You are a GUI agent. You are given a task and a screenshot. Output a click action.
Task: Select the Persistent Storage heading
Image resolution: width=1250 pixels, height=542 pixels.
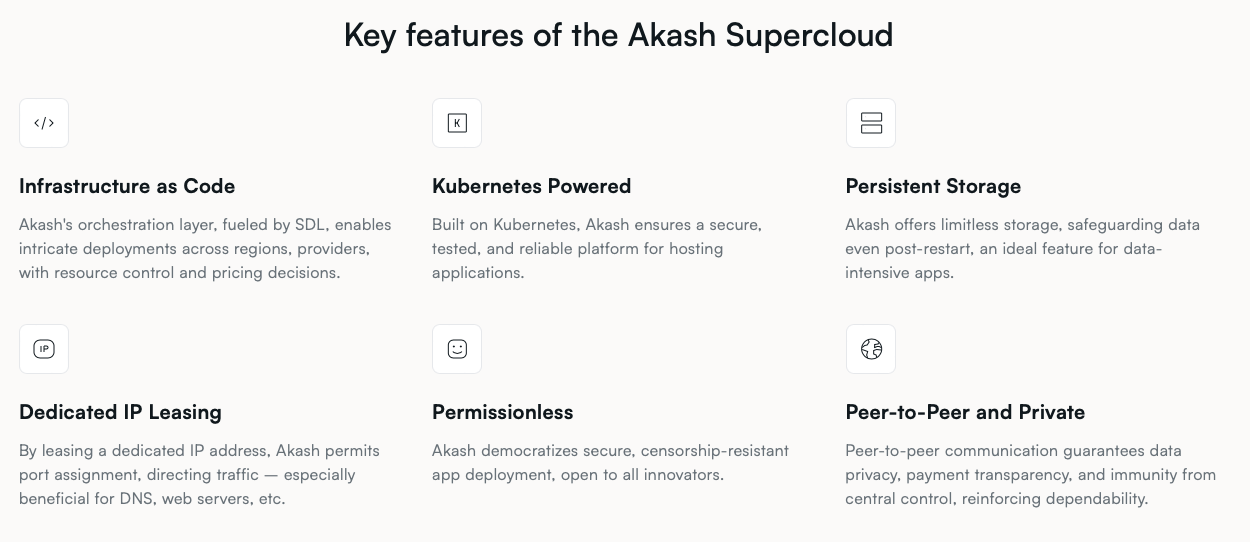coord(933,186)
